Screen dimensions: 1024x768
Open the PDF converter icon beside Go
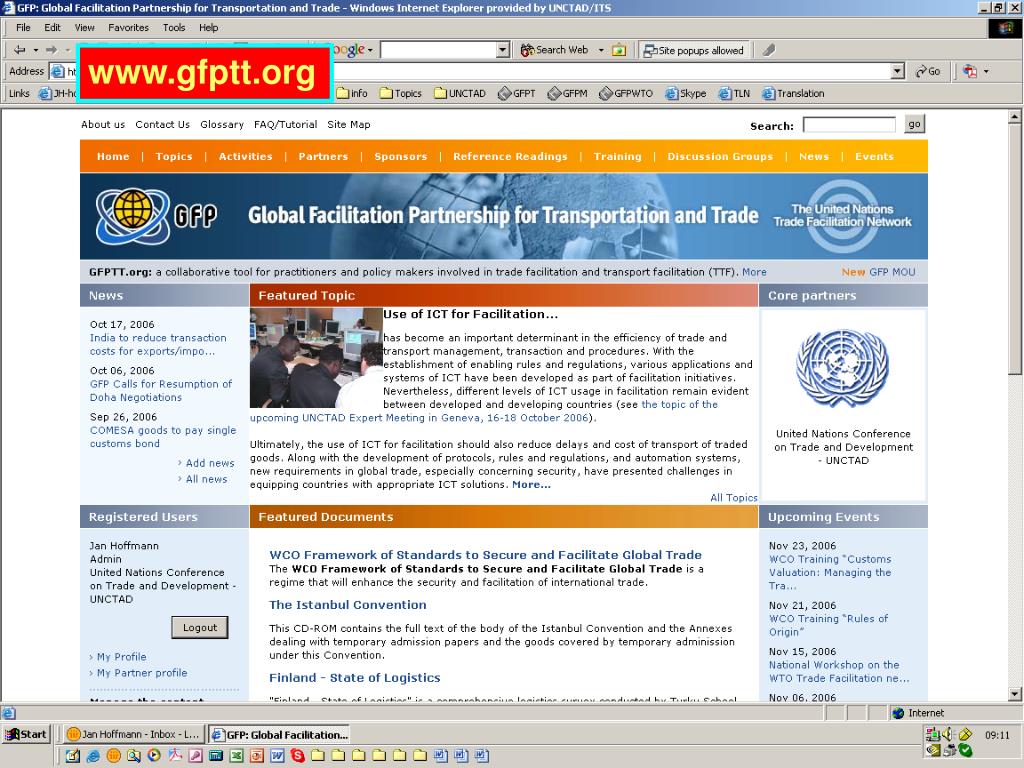pyautogui.click(x=970, y=71)
